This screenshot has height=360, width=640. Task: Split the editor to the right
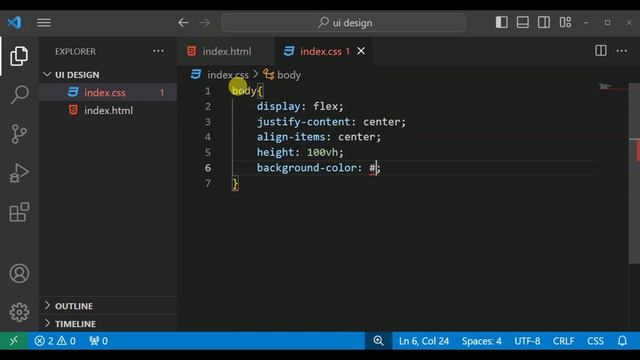click(601, 51)
